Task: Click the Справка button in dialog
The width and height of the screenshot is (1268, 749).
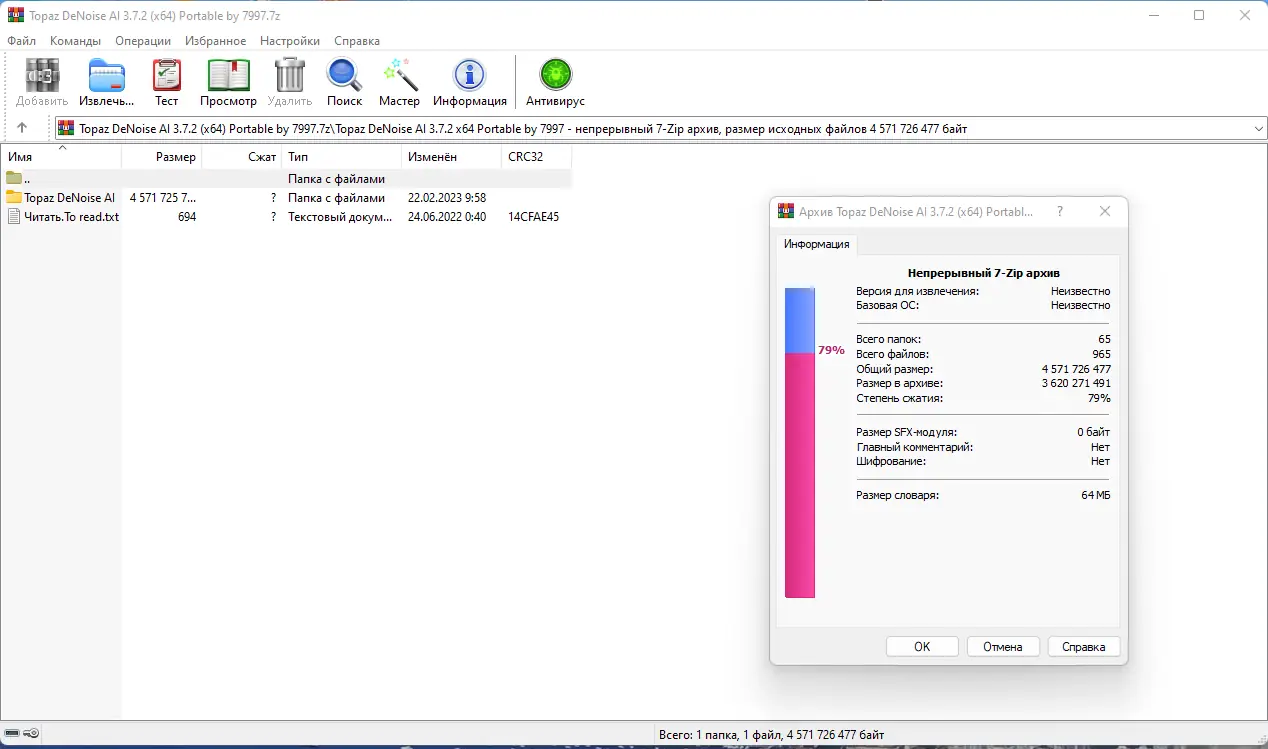Action: (x=1084, y=647)
